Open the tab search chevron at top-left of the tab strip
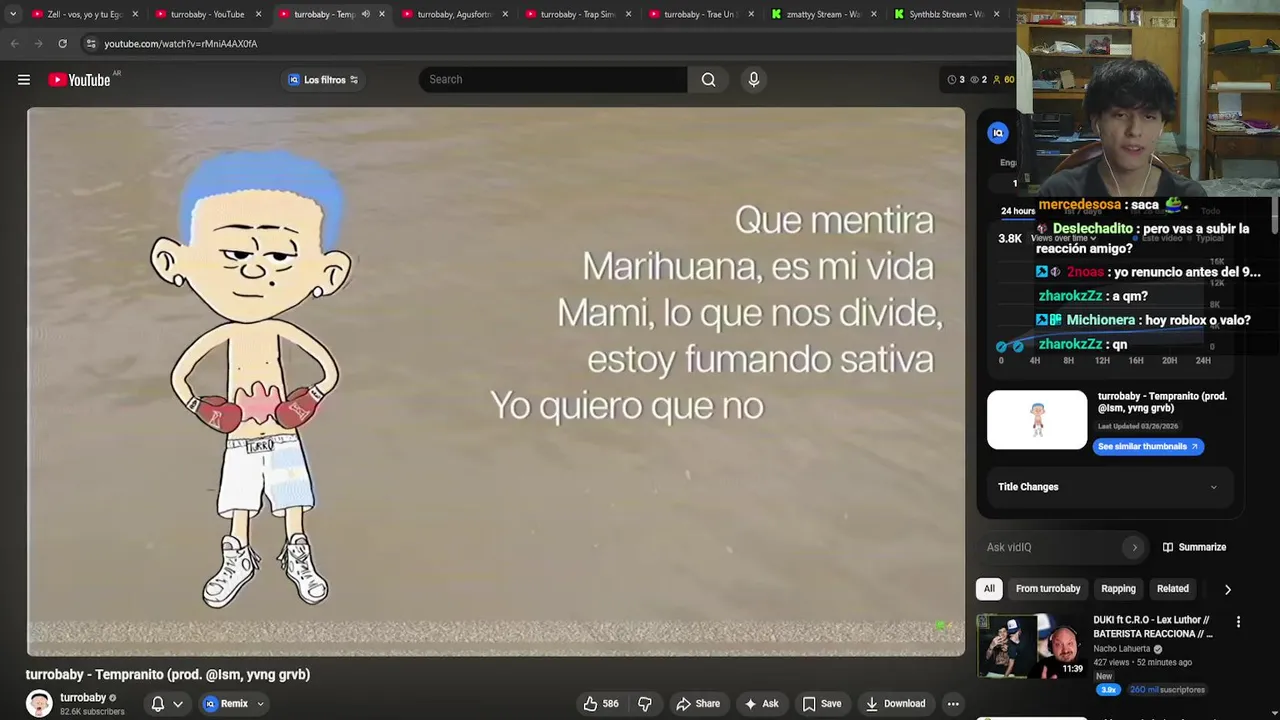This screenshot has width=1280, height=720. 12,14
